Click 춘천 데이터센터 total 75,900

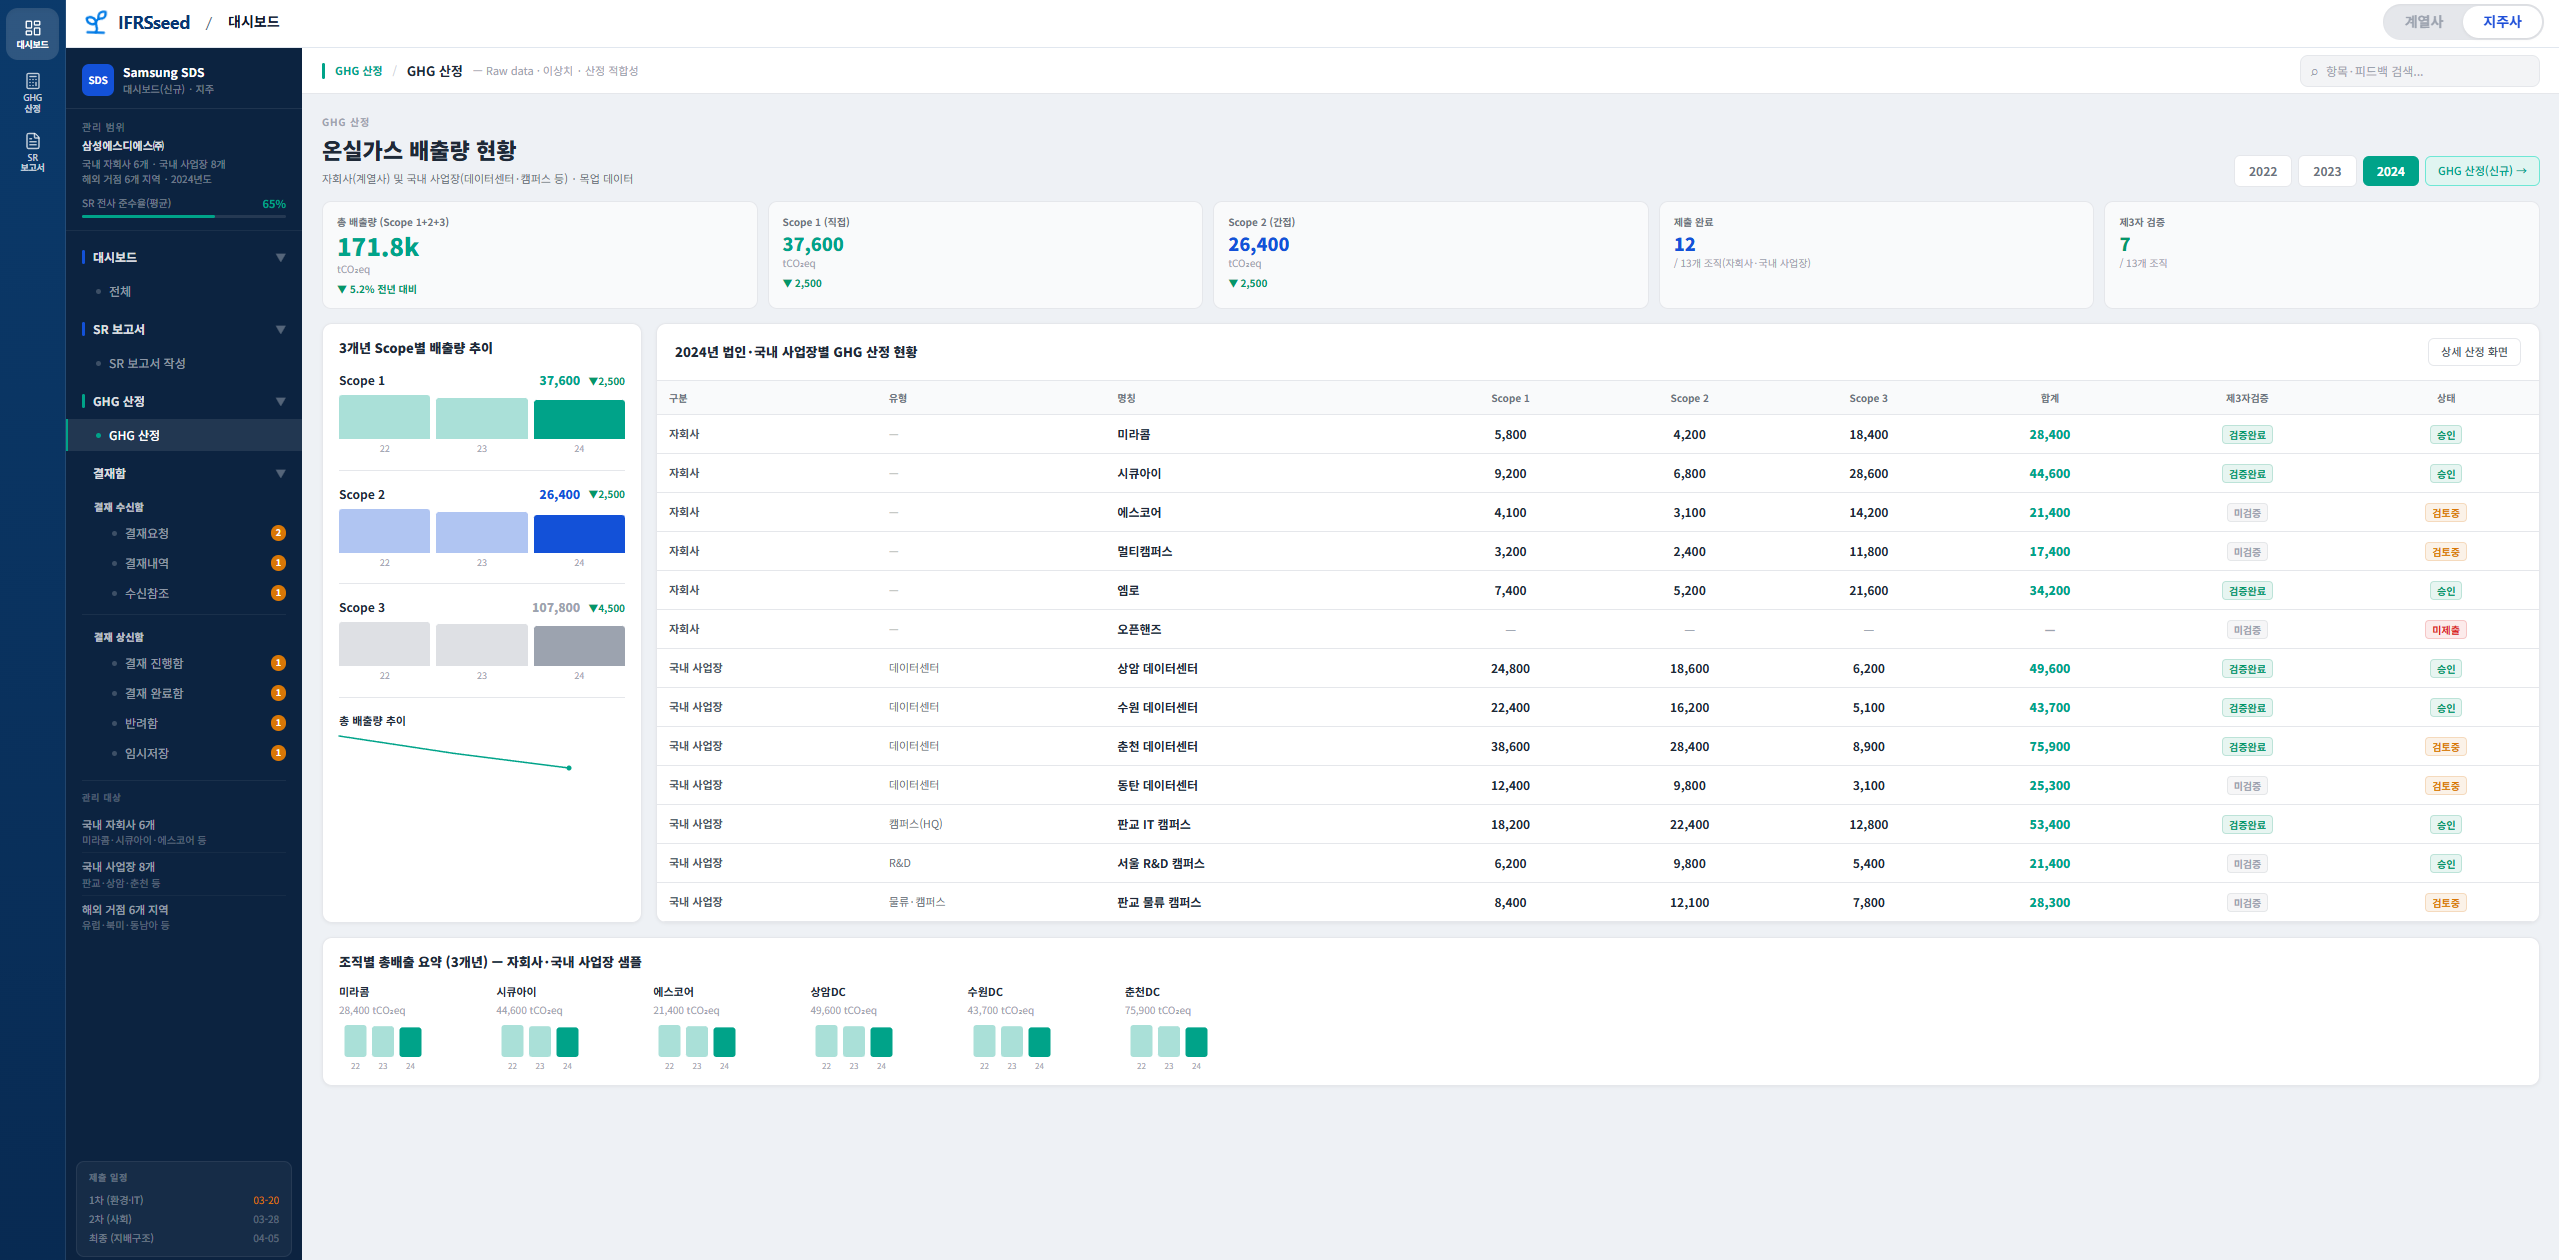(2049, 747)
